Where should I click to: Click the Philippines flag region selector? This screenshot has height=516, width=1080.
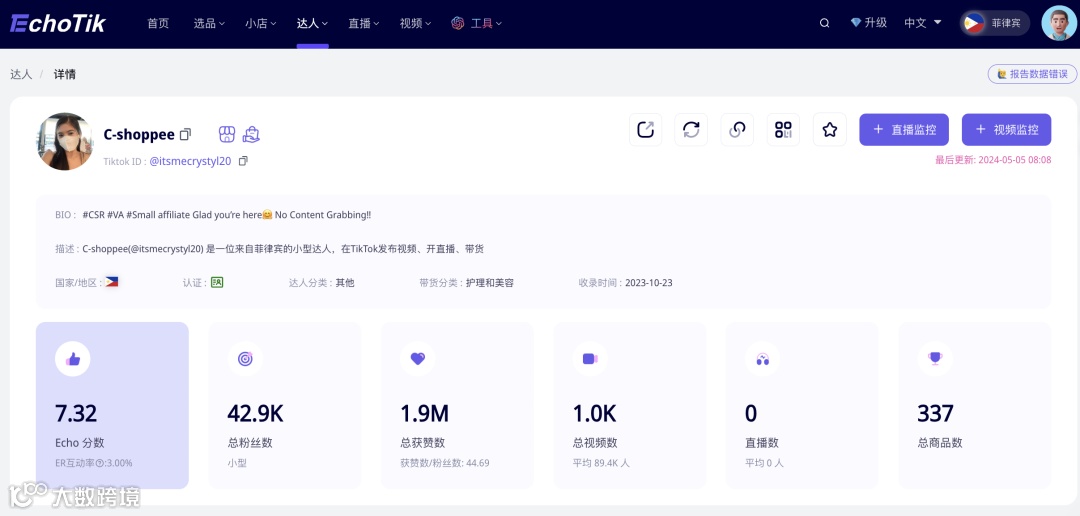995,23
